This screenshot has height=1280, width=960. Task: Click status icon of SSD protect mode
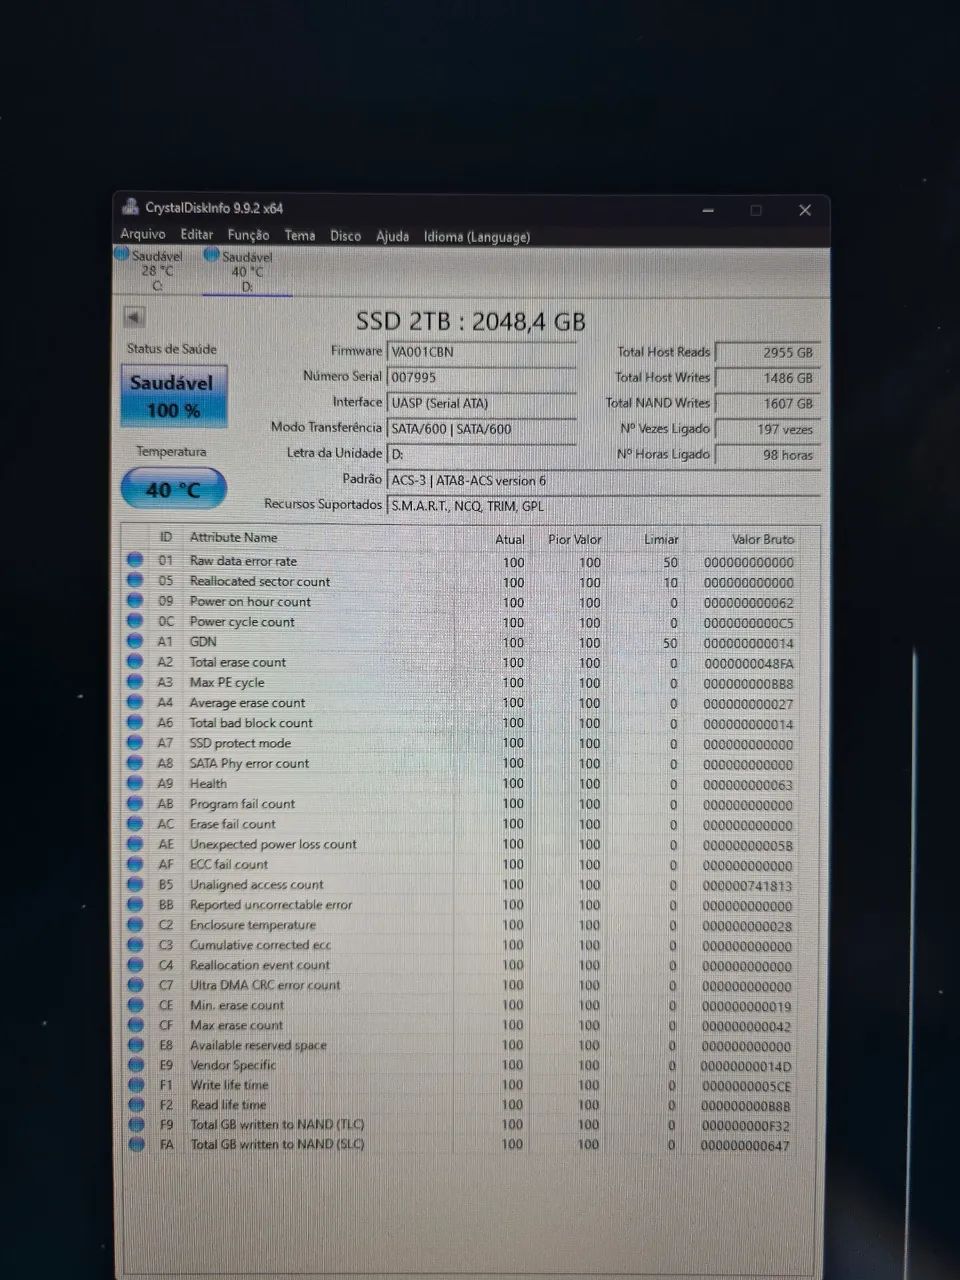click(x=135, y=742)
